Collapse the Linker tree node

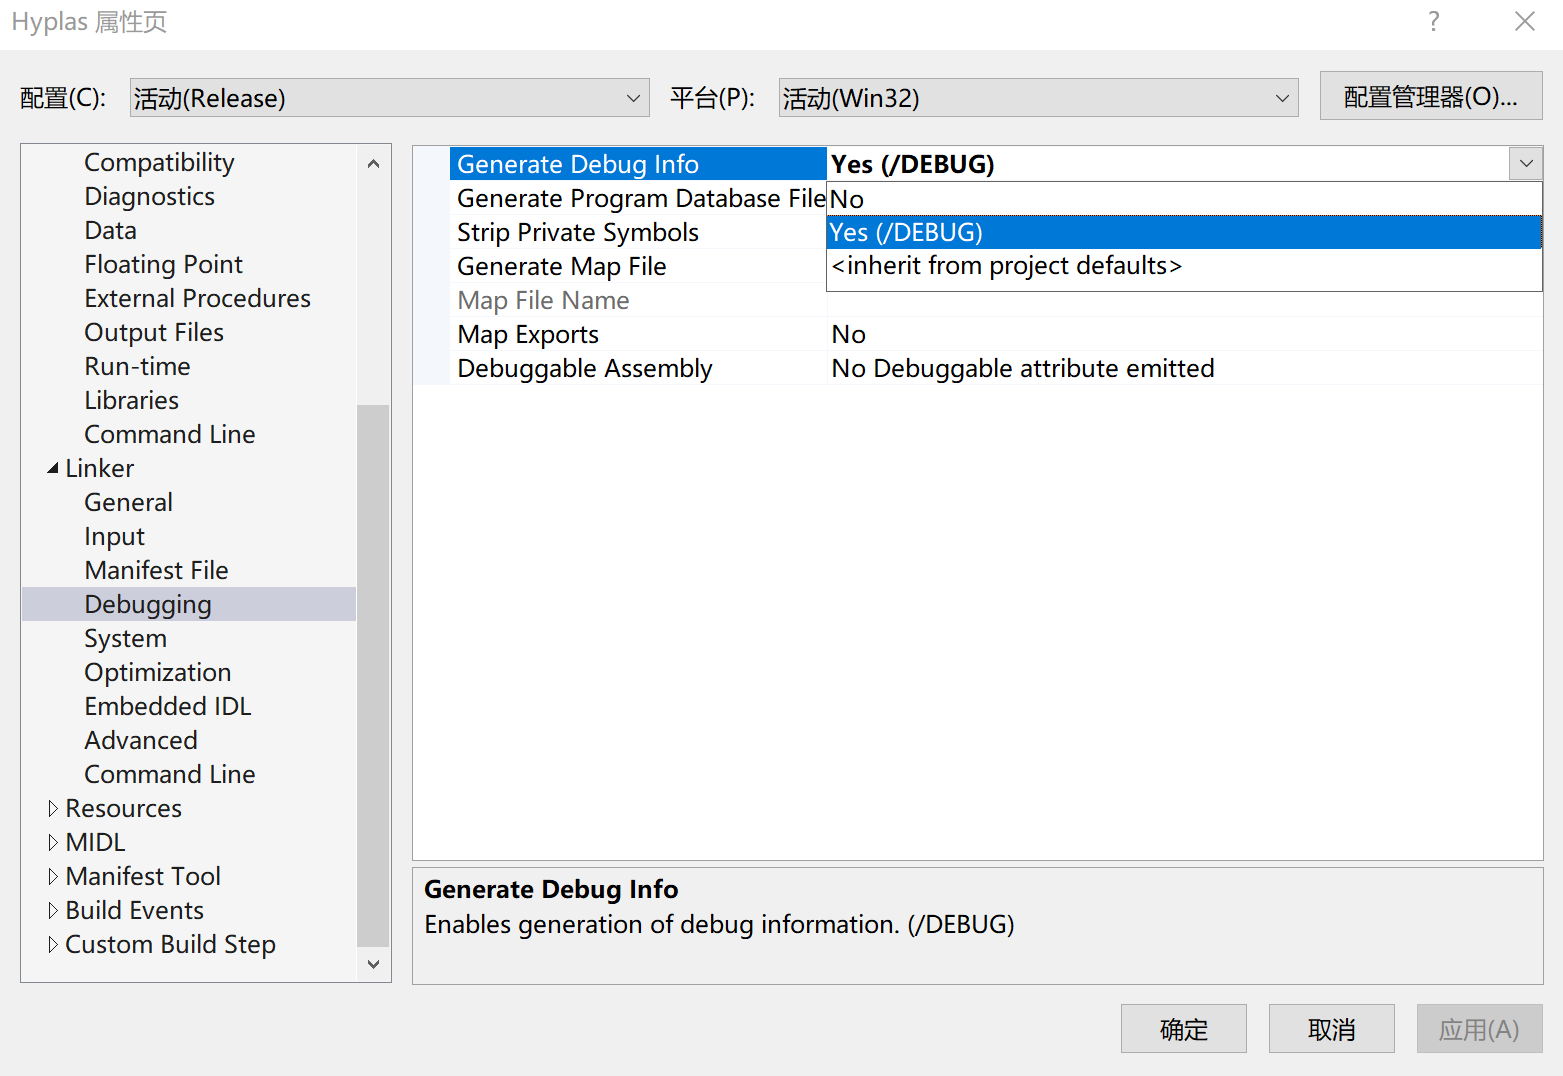click(53, 468)
